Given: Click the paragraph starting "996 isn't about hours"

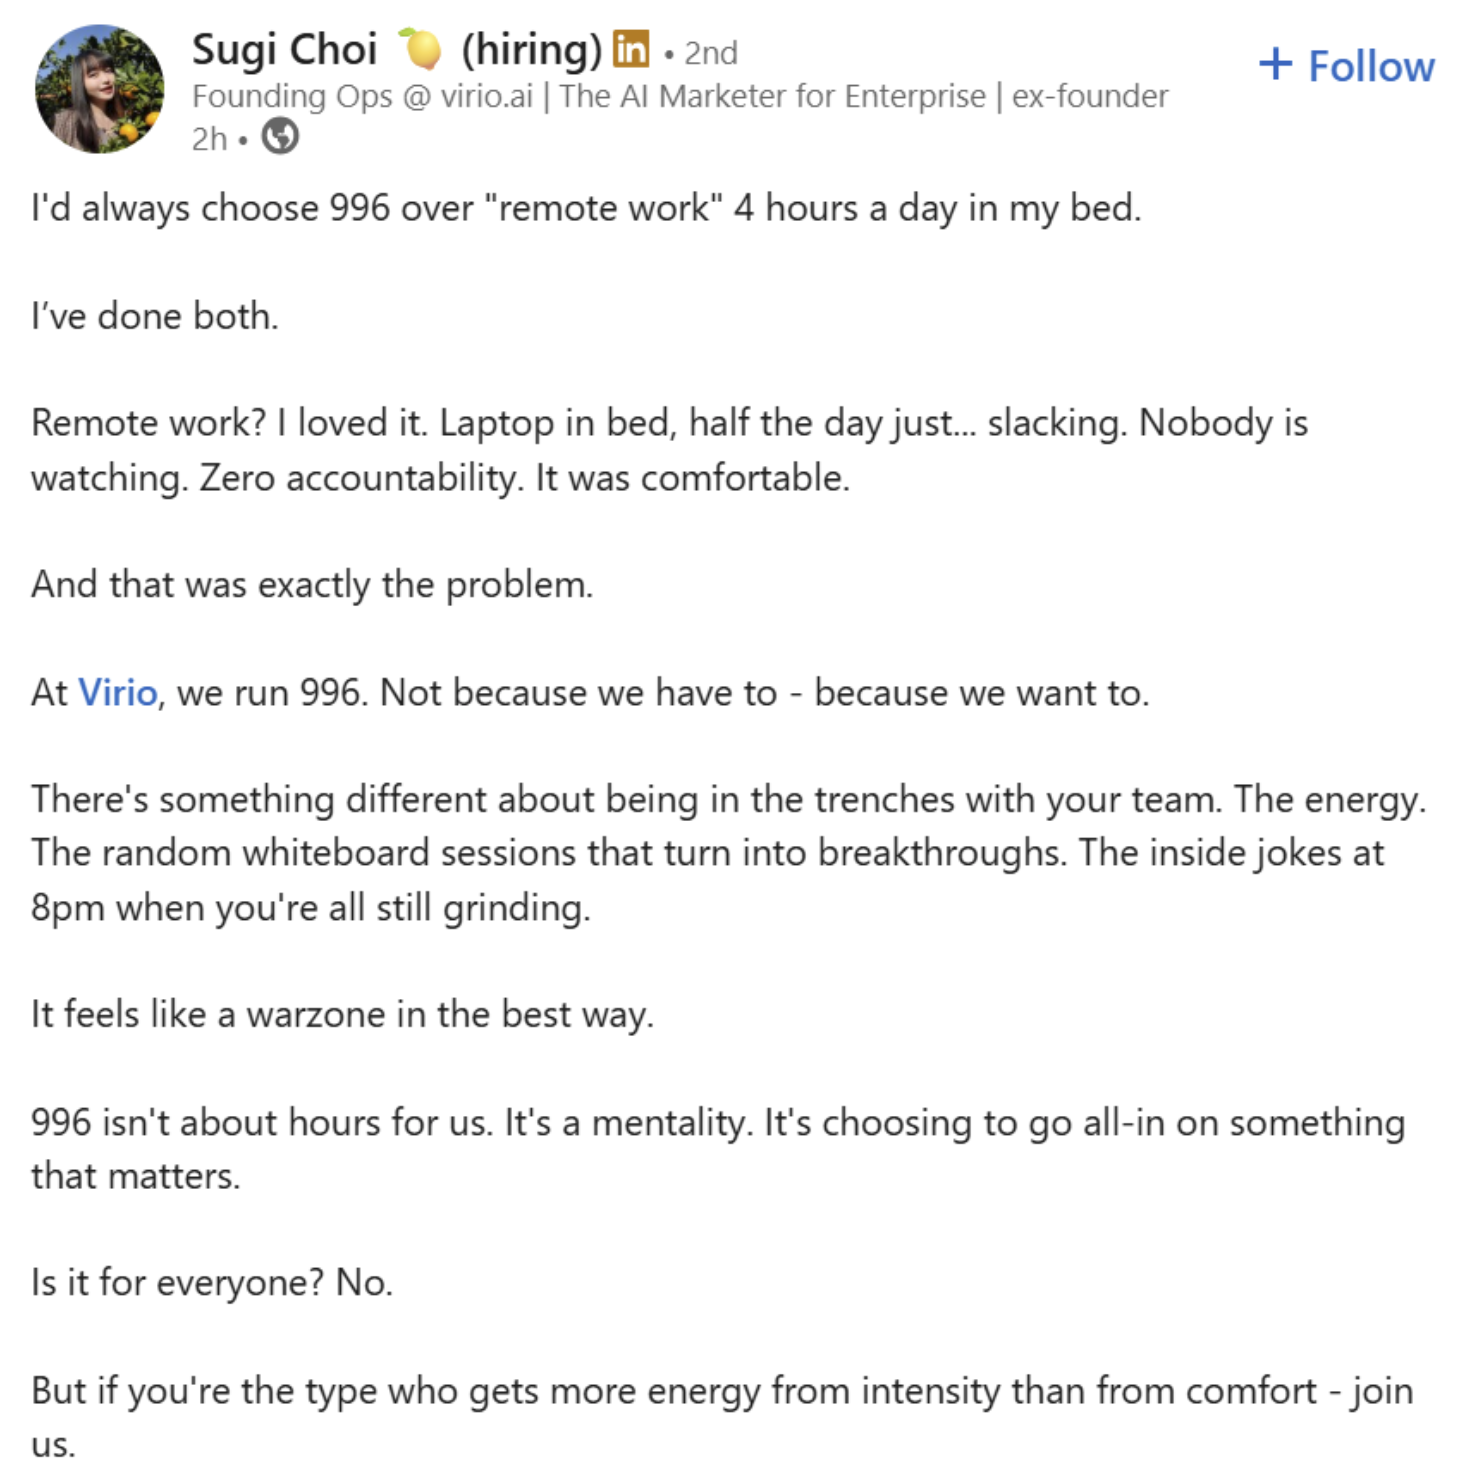Looking at the screenshot, I should pos(717,1149).
